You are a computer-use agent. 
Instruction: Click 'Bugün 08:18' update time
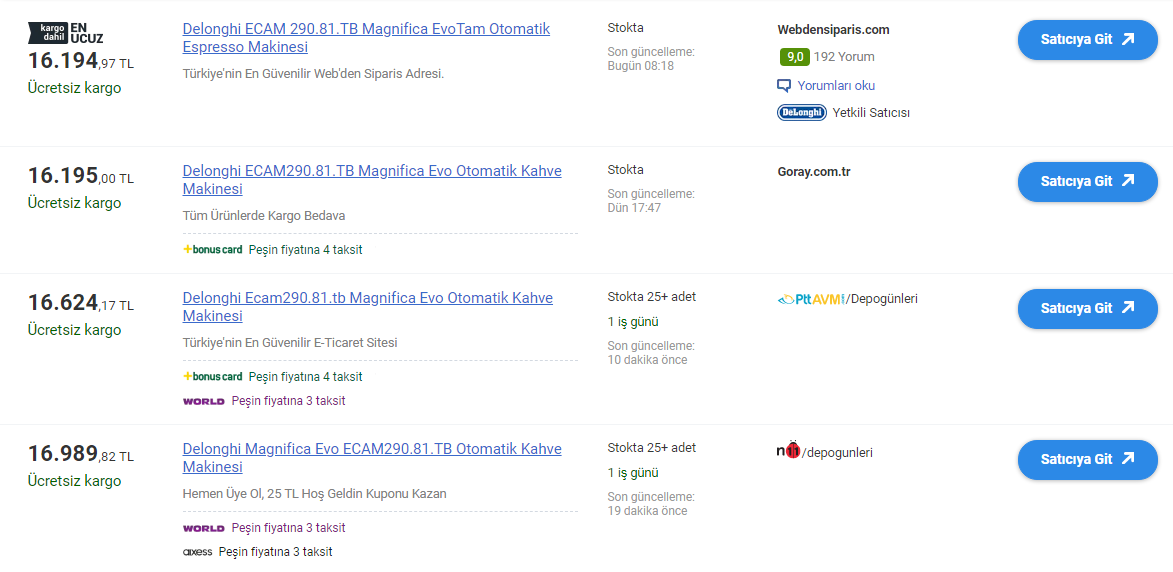click(x=640, y=66)
